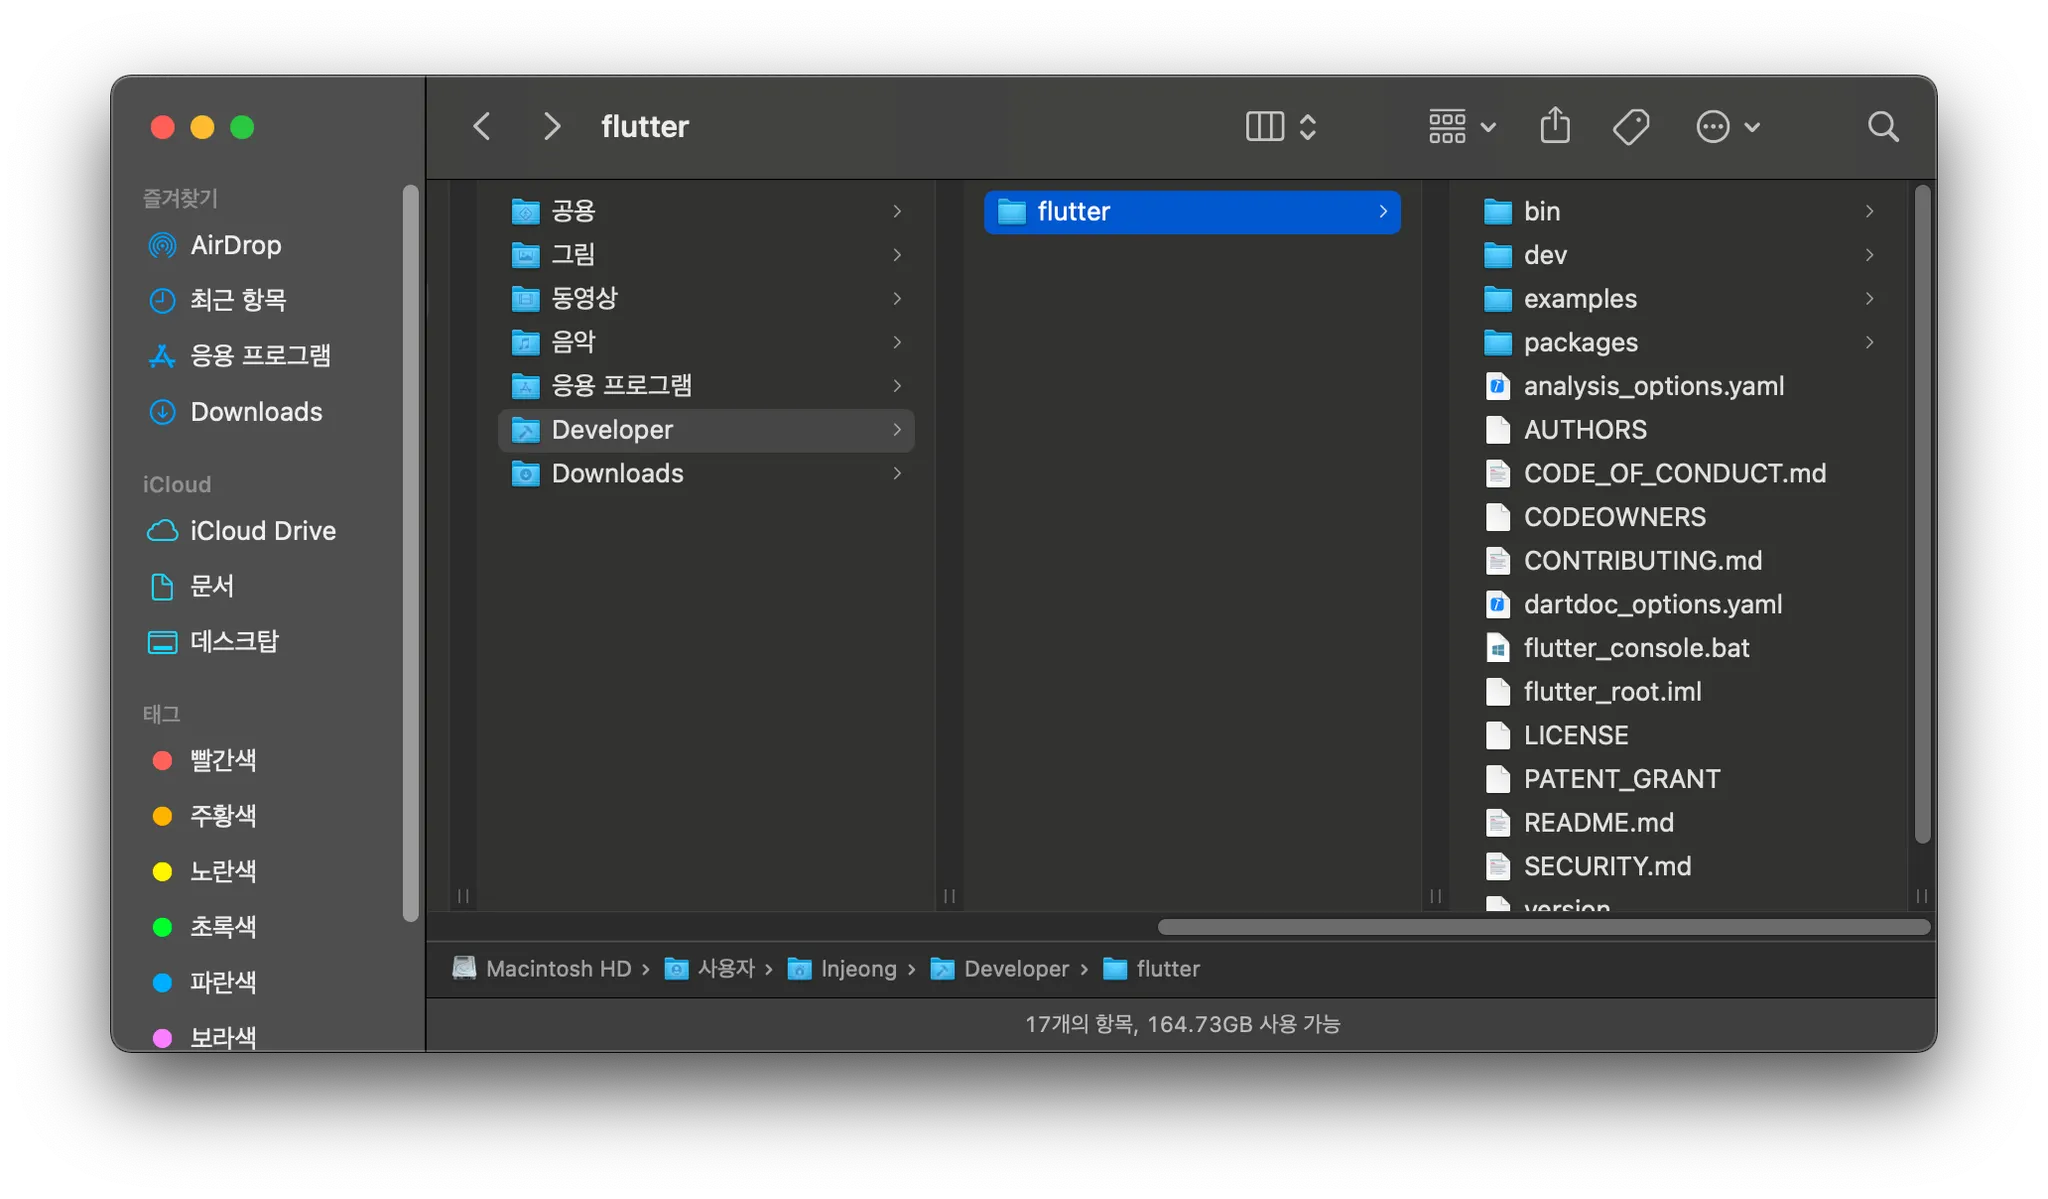
Task: Switch view using the view mode stepper arrows
Action: [1307, 127]
